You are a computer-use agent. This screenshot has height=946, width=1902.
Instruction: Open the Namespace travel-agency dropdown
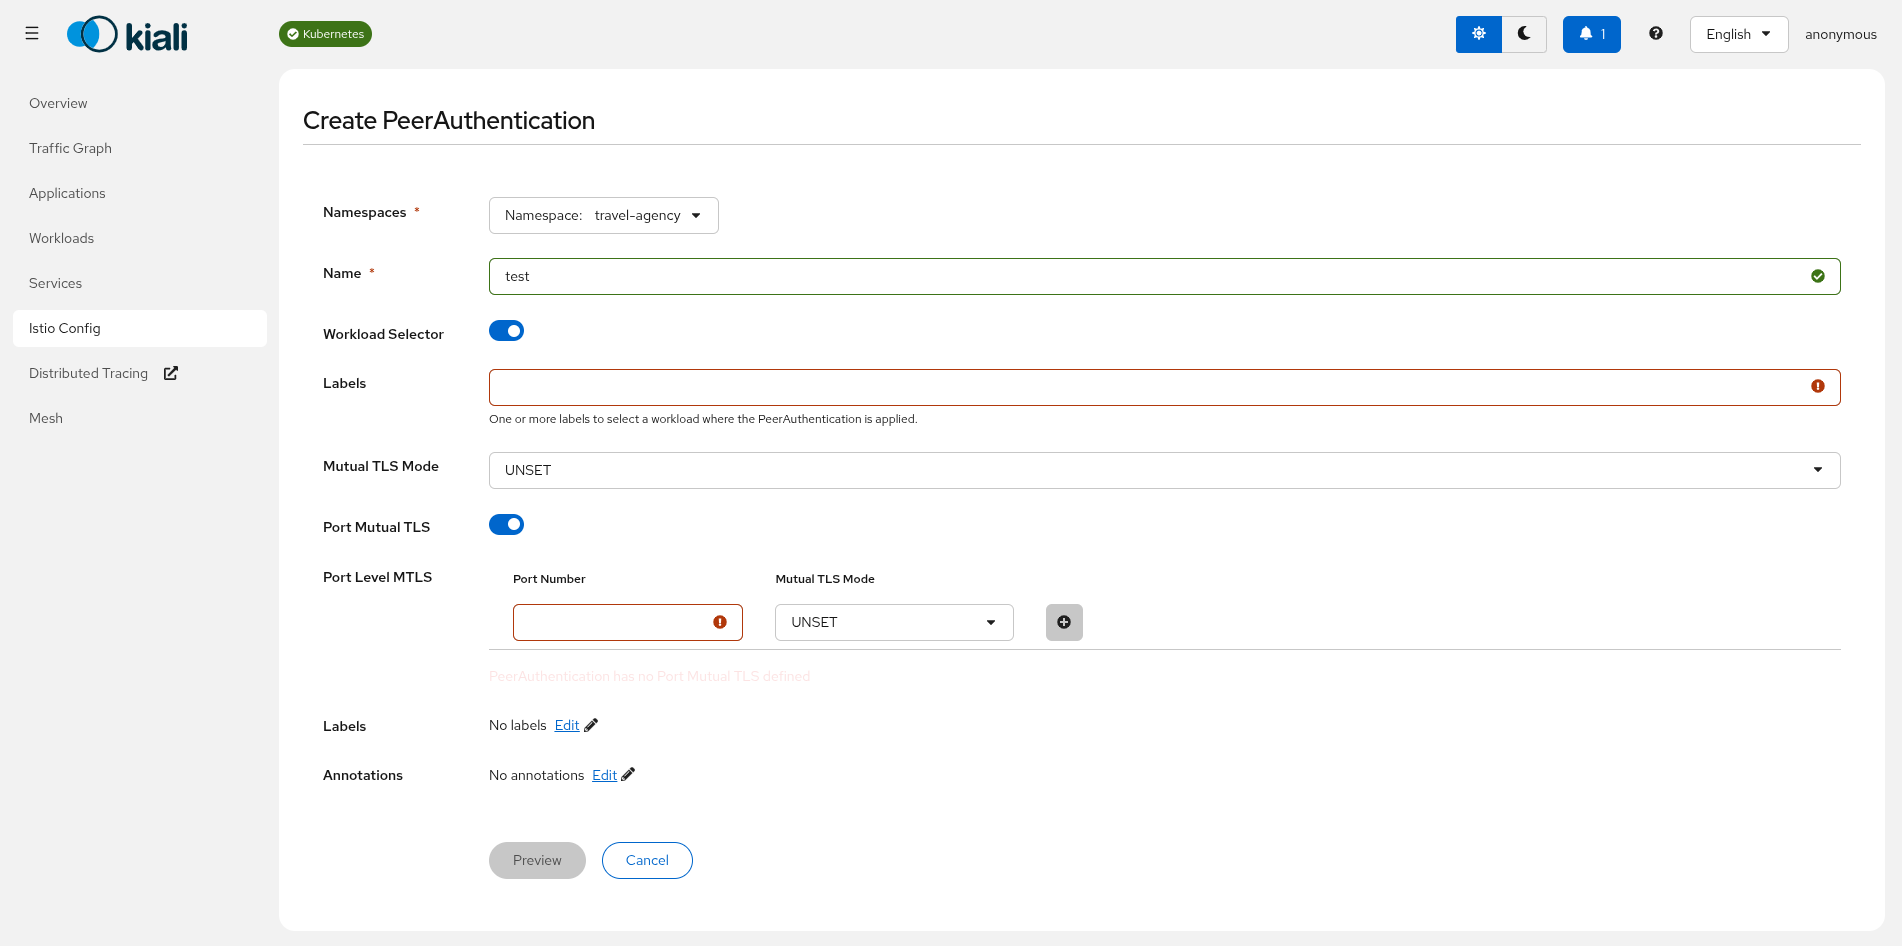point(603,215)
